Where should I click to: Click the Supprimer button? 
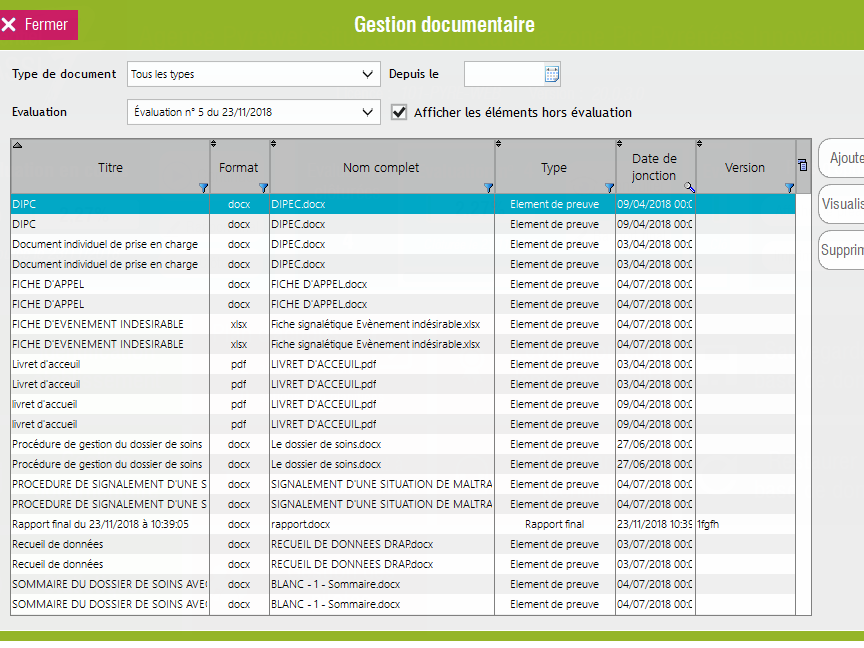coord(841,250)
